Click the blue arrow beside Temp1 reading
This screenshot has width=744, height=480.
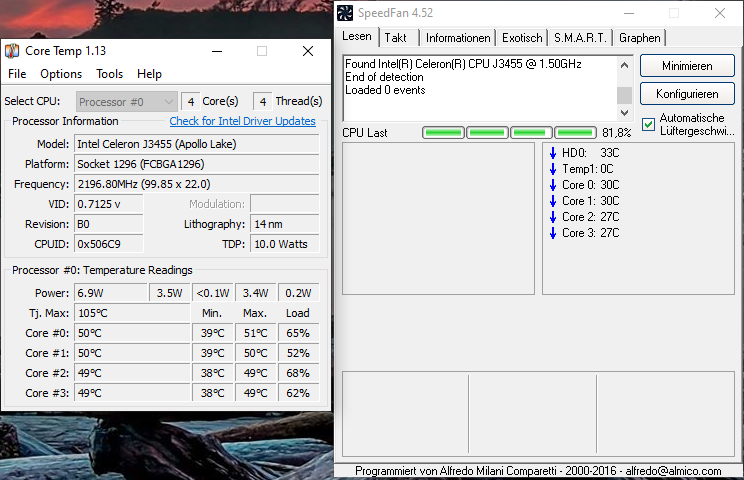(x=553, y=169)
